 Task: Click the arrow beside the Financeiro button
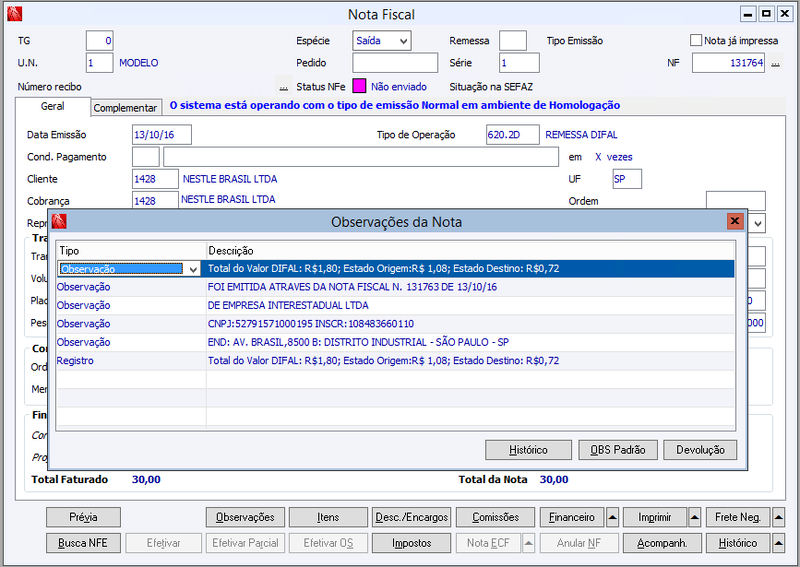pyautogui.click(x=612, y=517)
